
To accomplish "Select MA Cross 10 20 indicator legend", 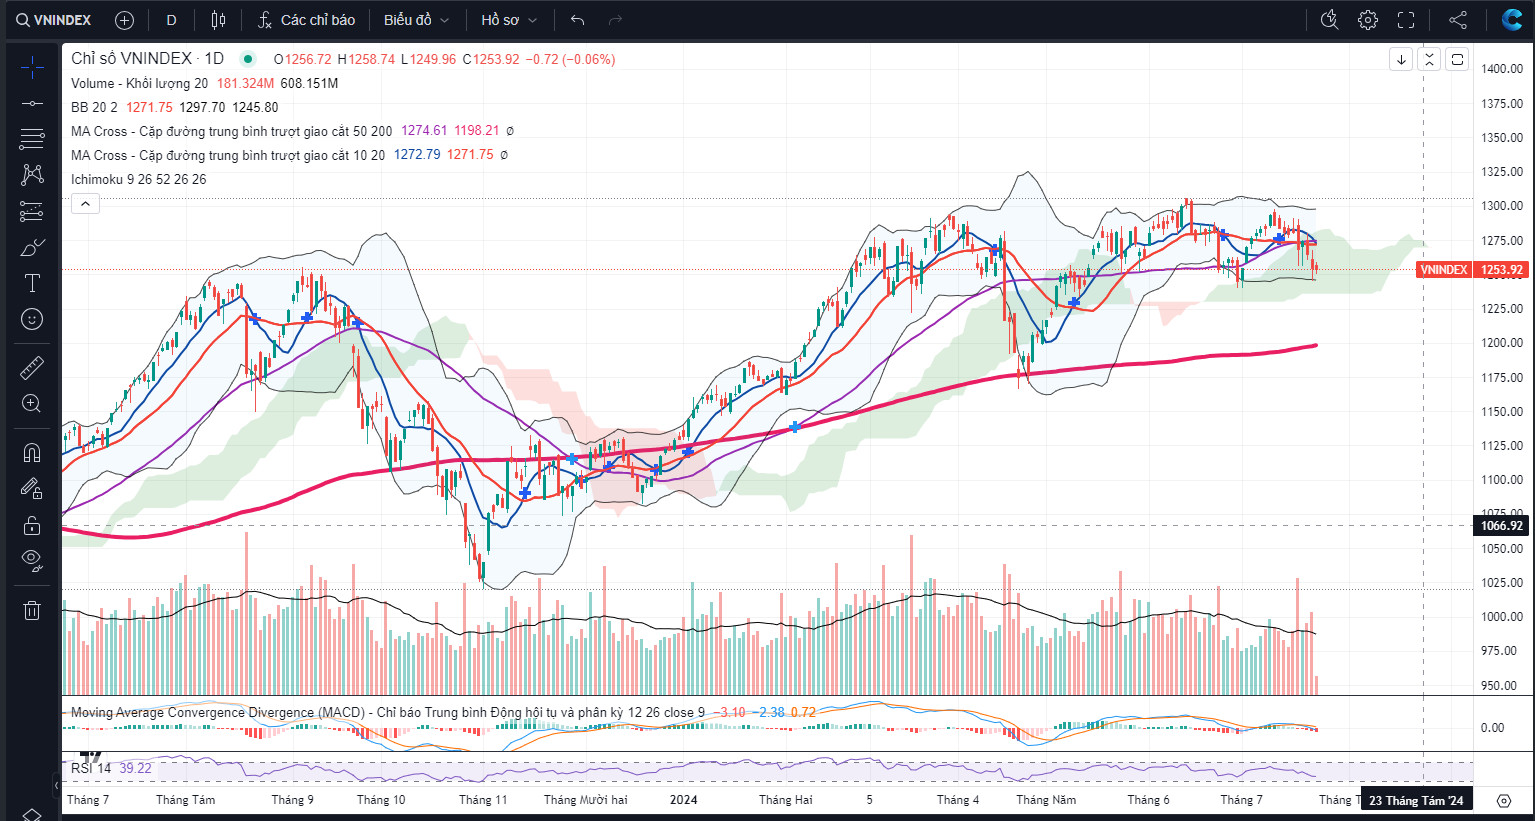I will coord(227,155).
